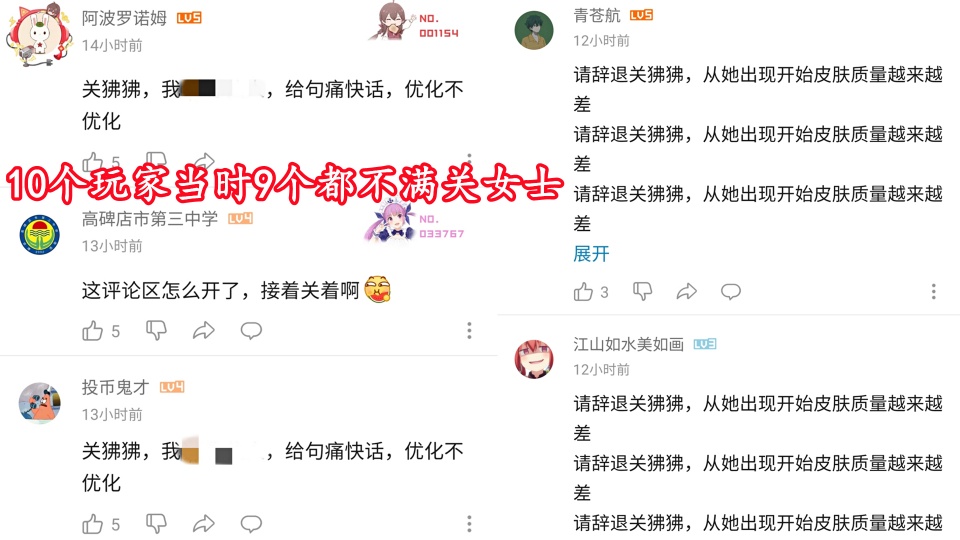Viewport: 960px width, 540px height.
Task: Share the comment by 投币鬼才
Action: [204, 523]
